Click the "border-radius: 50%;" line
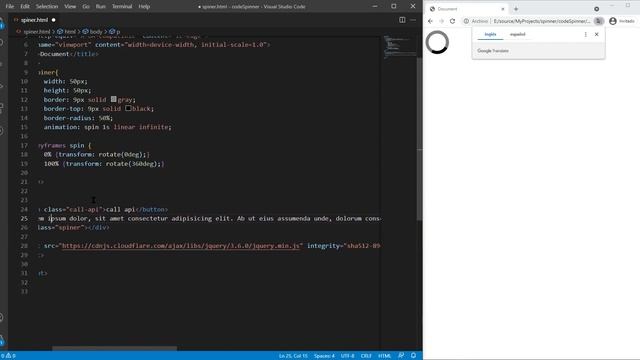640x360 pixels. pyautogui.click(x=78, y=118)
